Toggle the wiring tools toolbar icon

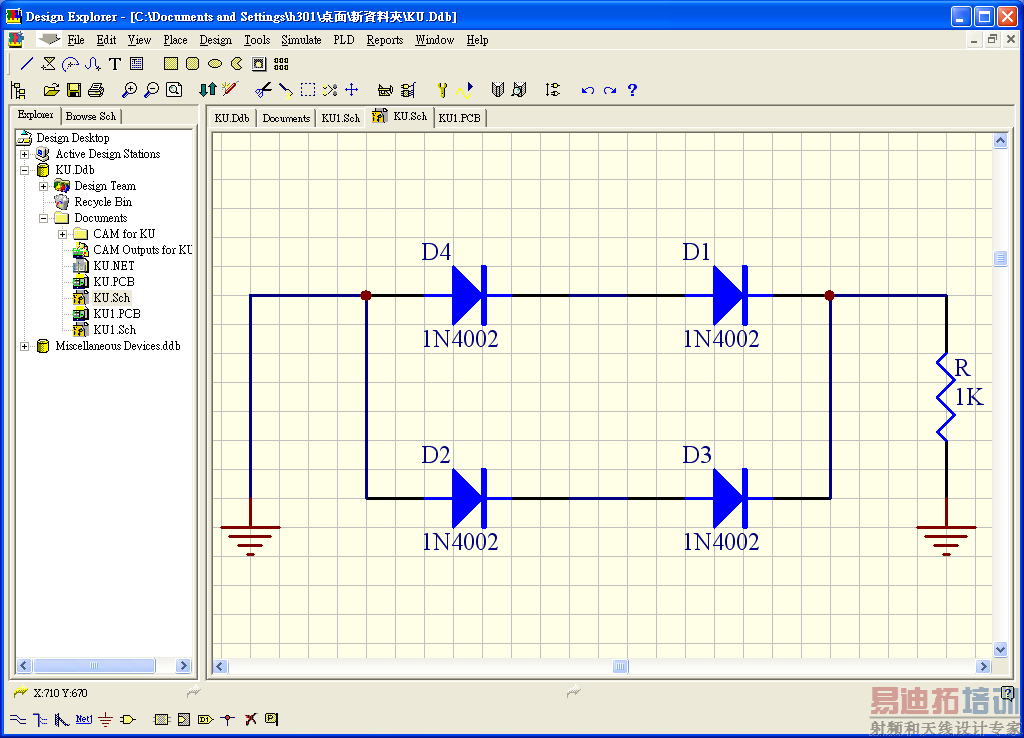pyautogui.click(x=408, y=90)
